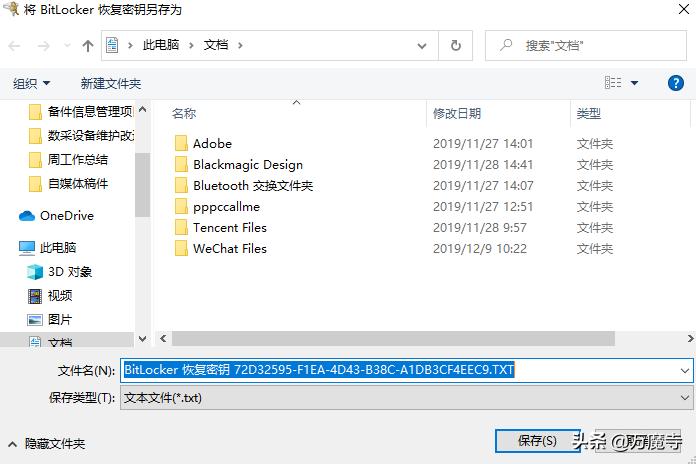This screenshot has height=464, width=696.
Task: Go up one folder level
Action: point(88,46)
